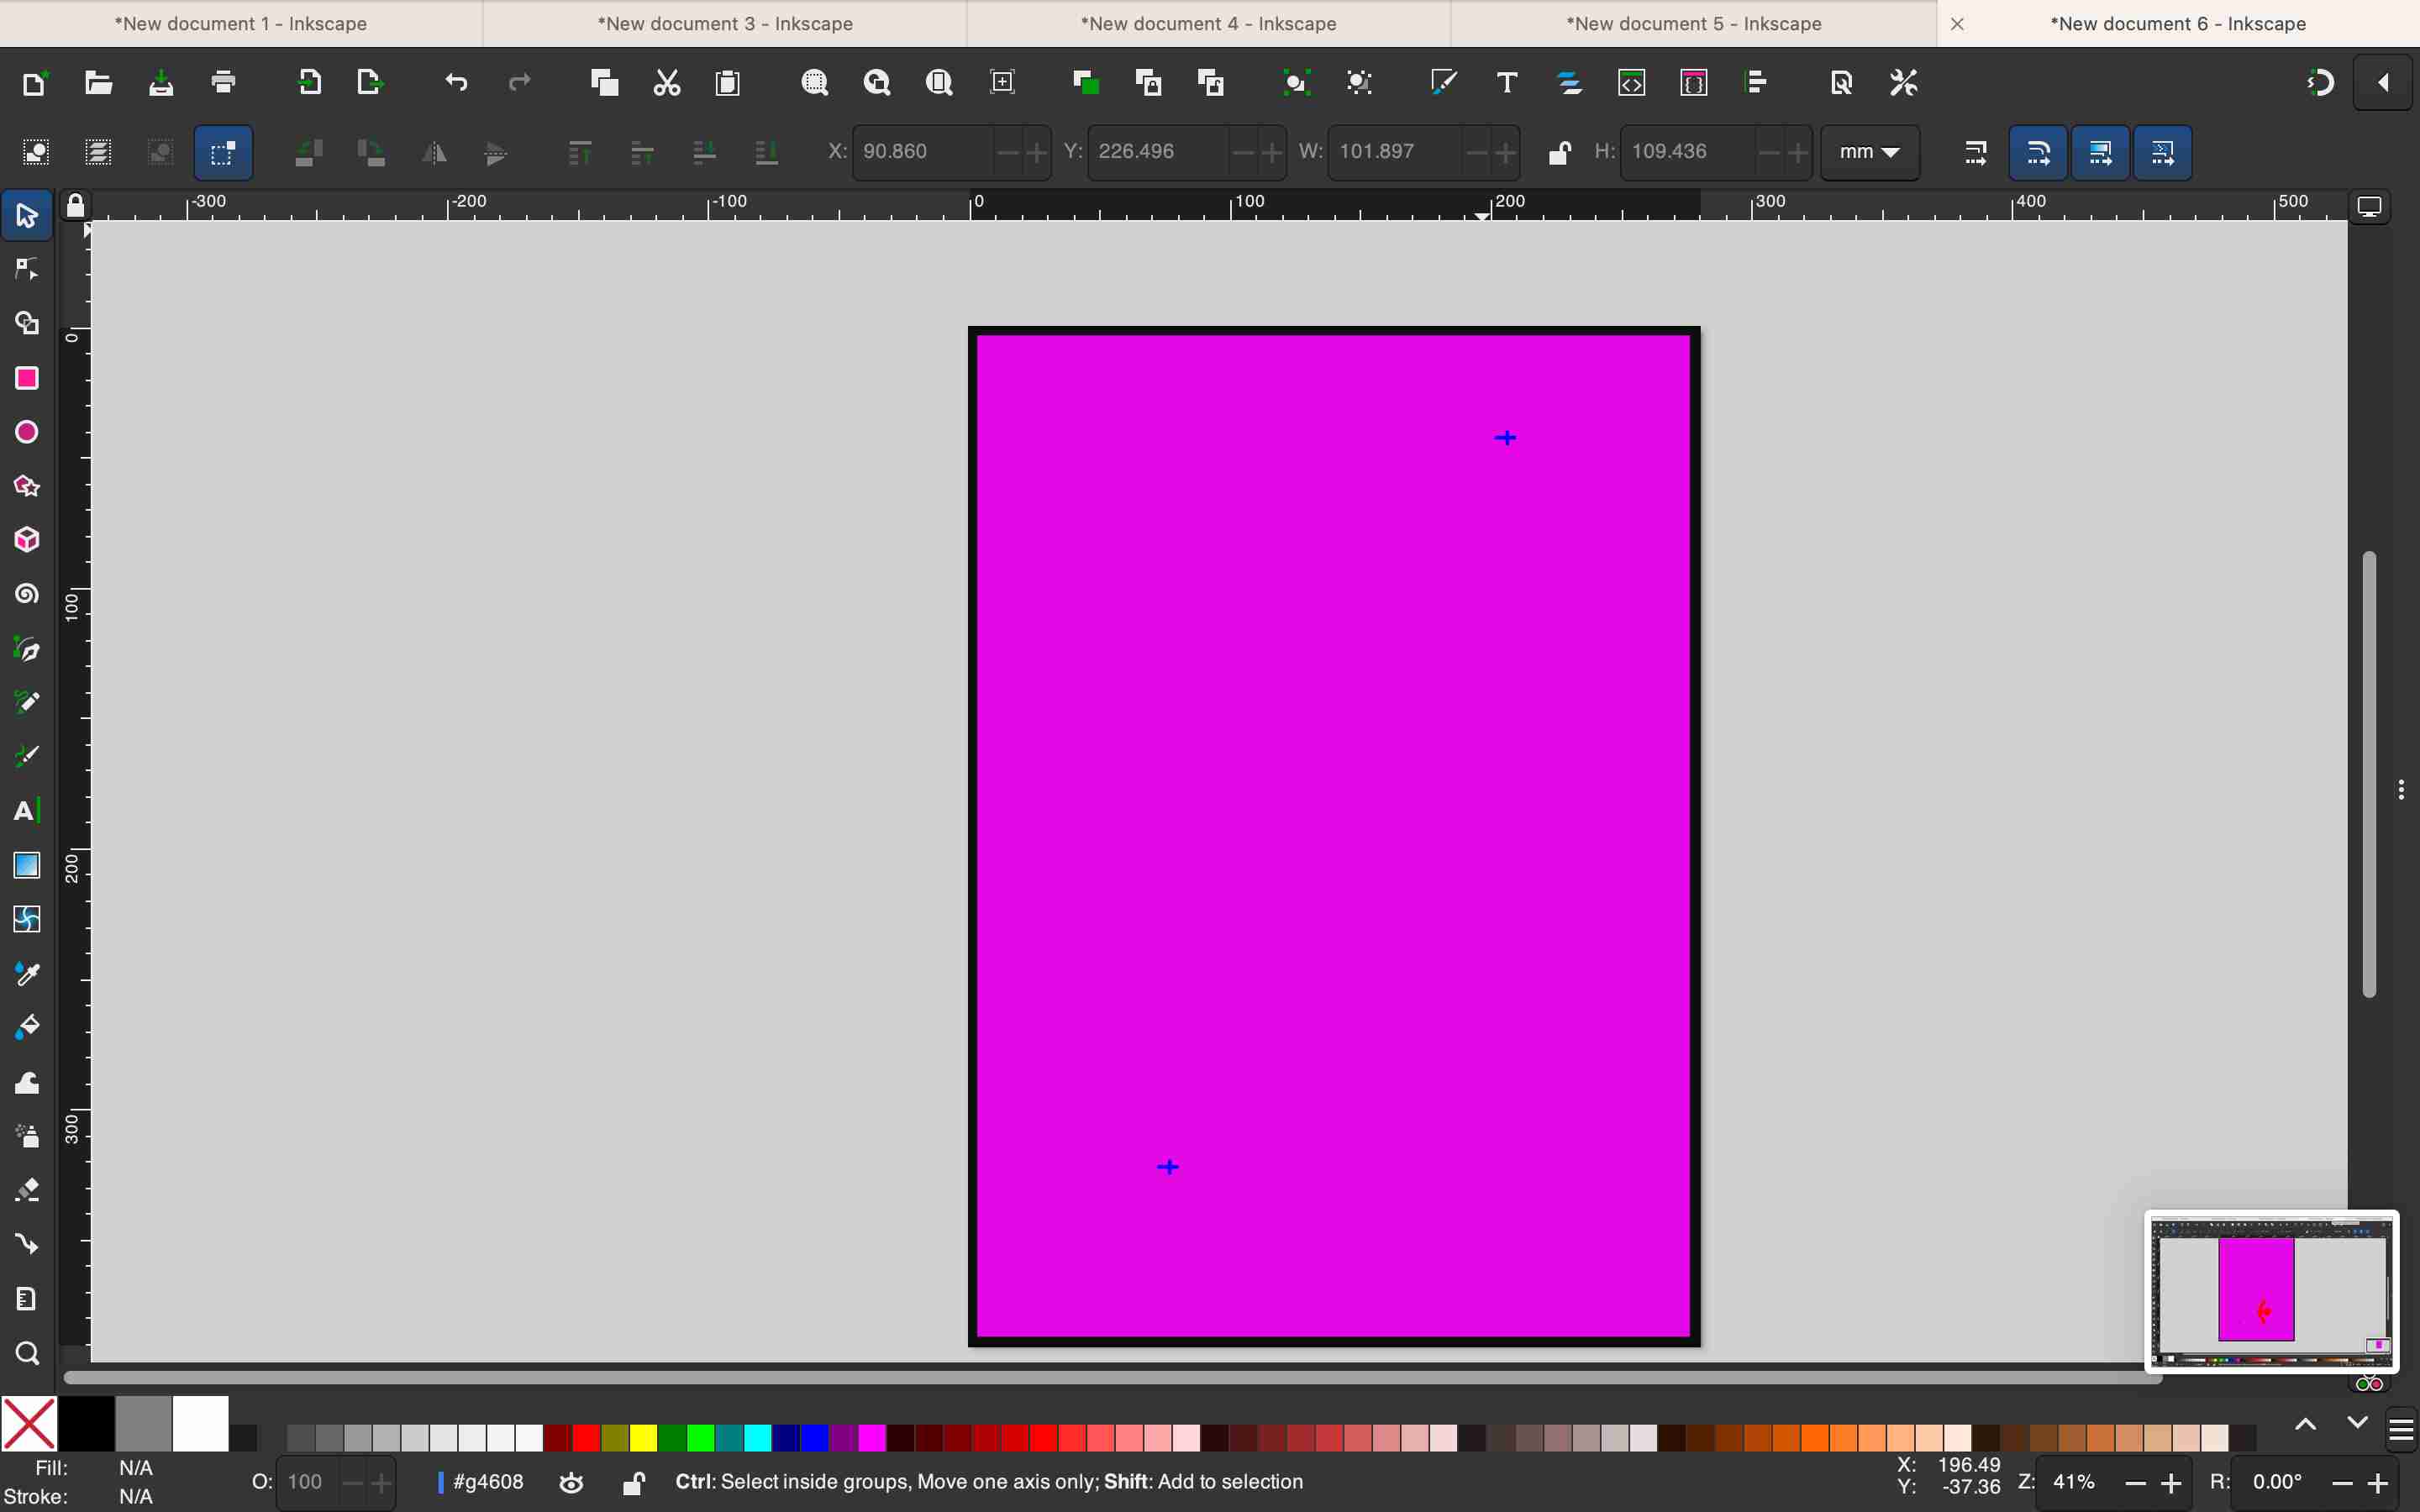Click the Save document icon
The height and width of the screenshot is (1512, 2420).
pos(161,82)
